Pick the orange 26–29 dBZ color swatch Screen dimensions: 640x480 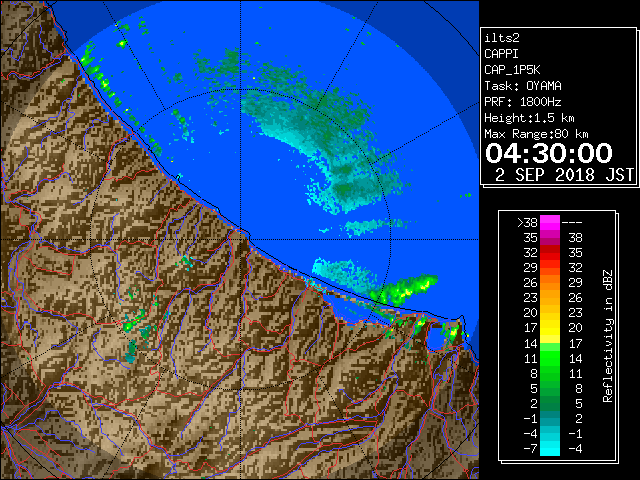tap(550, 283)
